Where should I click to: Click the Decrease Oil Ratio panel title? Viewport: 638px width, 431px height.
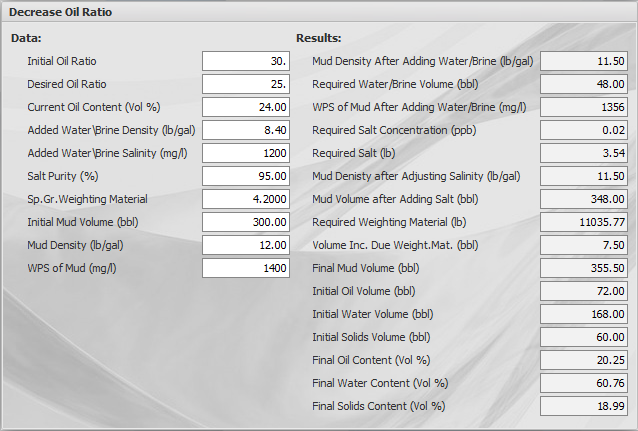click(60, 13)
